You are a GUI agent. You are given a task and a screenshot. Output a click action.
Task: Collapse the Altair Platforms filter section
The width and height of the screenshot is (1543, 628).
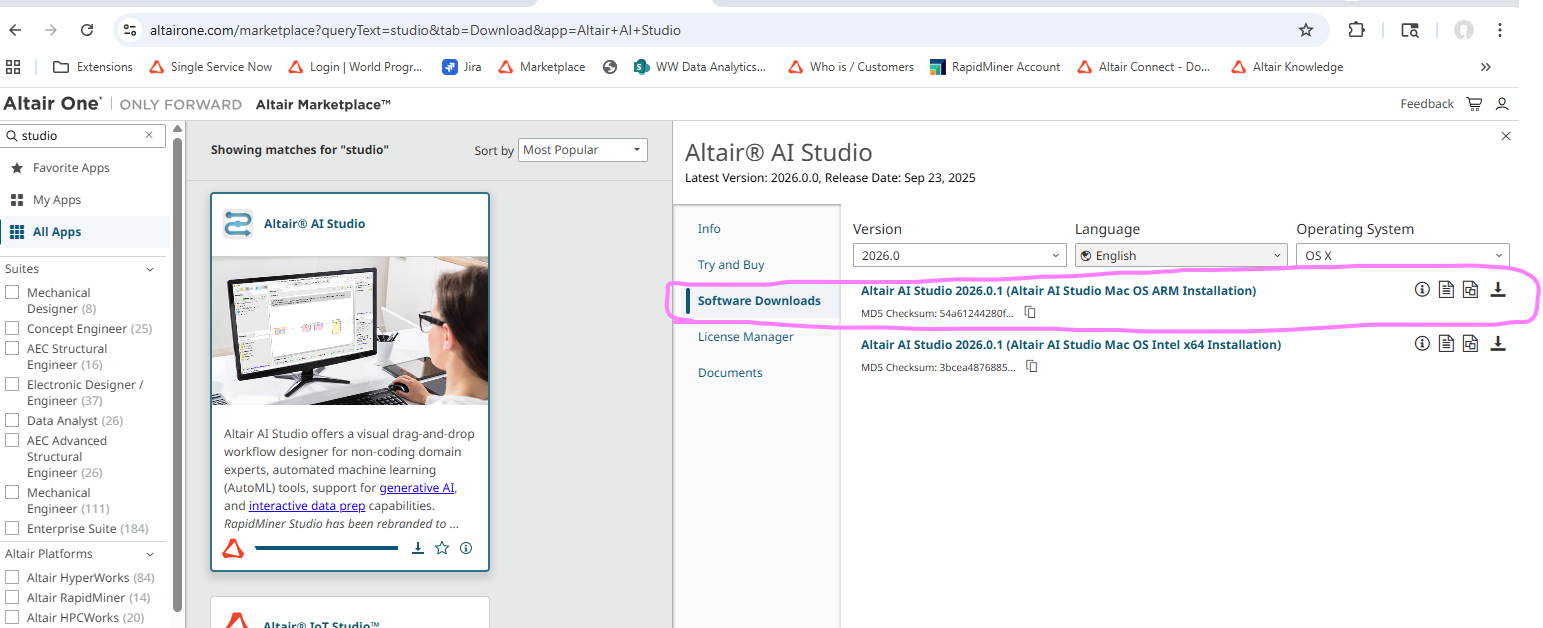[x=151, y=554]
